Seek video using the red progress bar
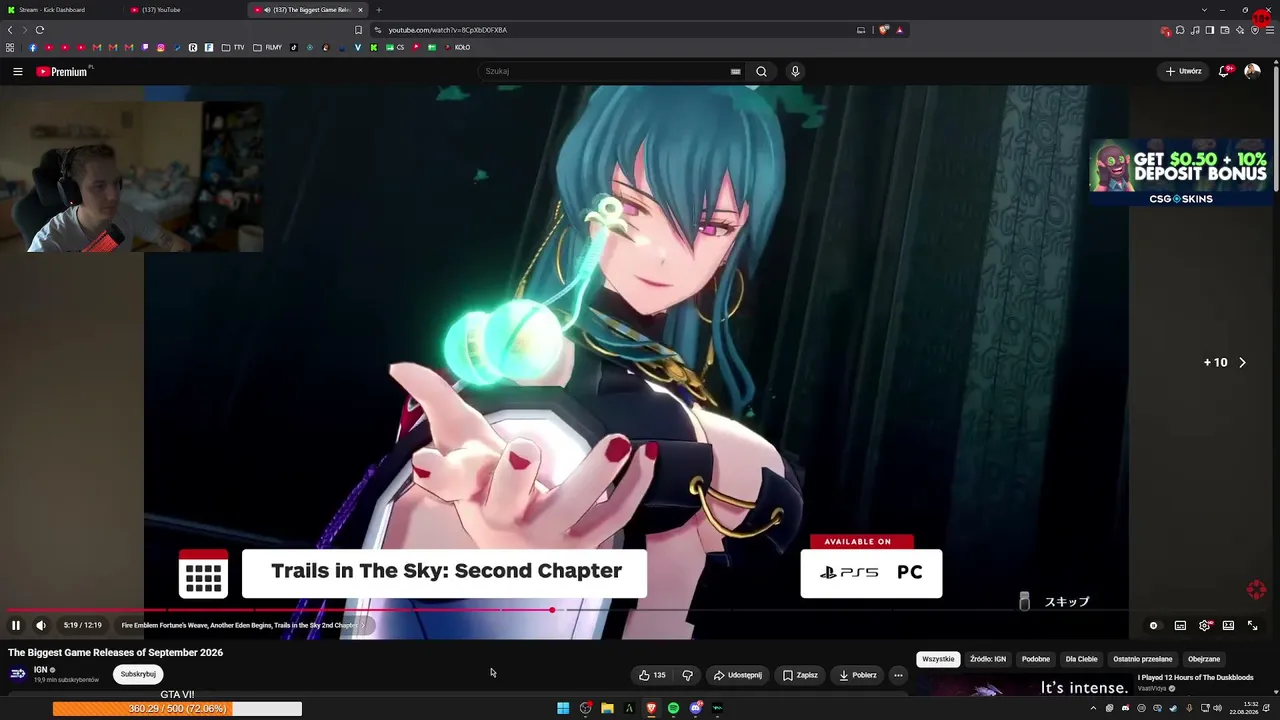Image resolution: width=1280 pixels, height=720 pixels. pyautogui.click(x=640, y=609)
